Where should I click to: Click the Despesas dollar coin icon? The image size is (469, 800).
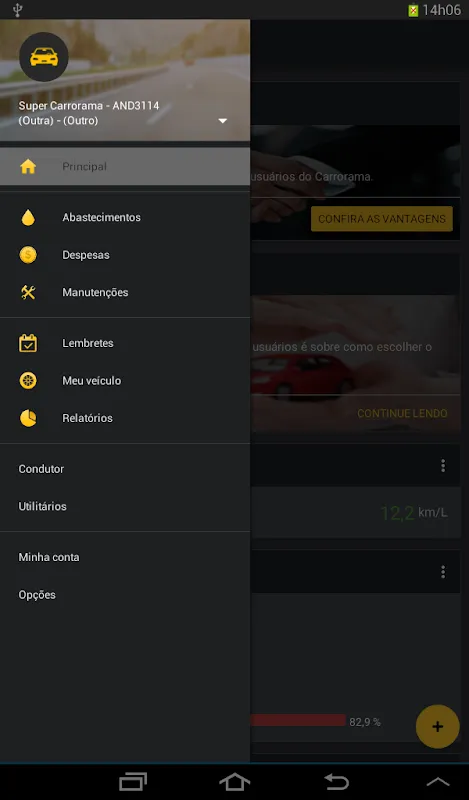click(x=28, y=255)
